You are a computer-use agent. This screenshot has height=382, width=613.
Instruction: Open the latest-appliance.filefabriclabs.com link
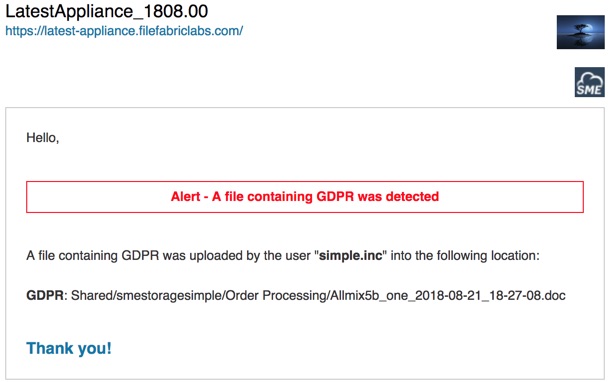tap(124, 30)
